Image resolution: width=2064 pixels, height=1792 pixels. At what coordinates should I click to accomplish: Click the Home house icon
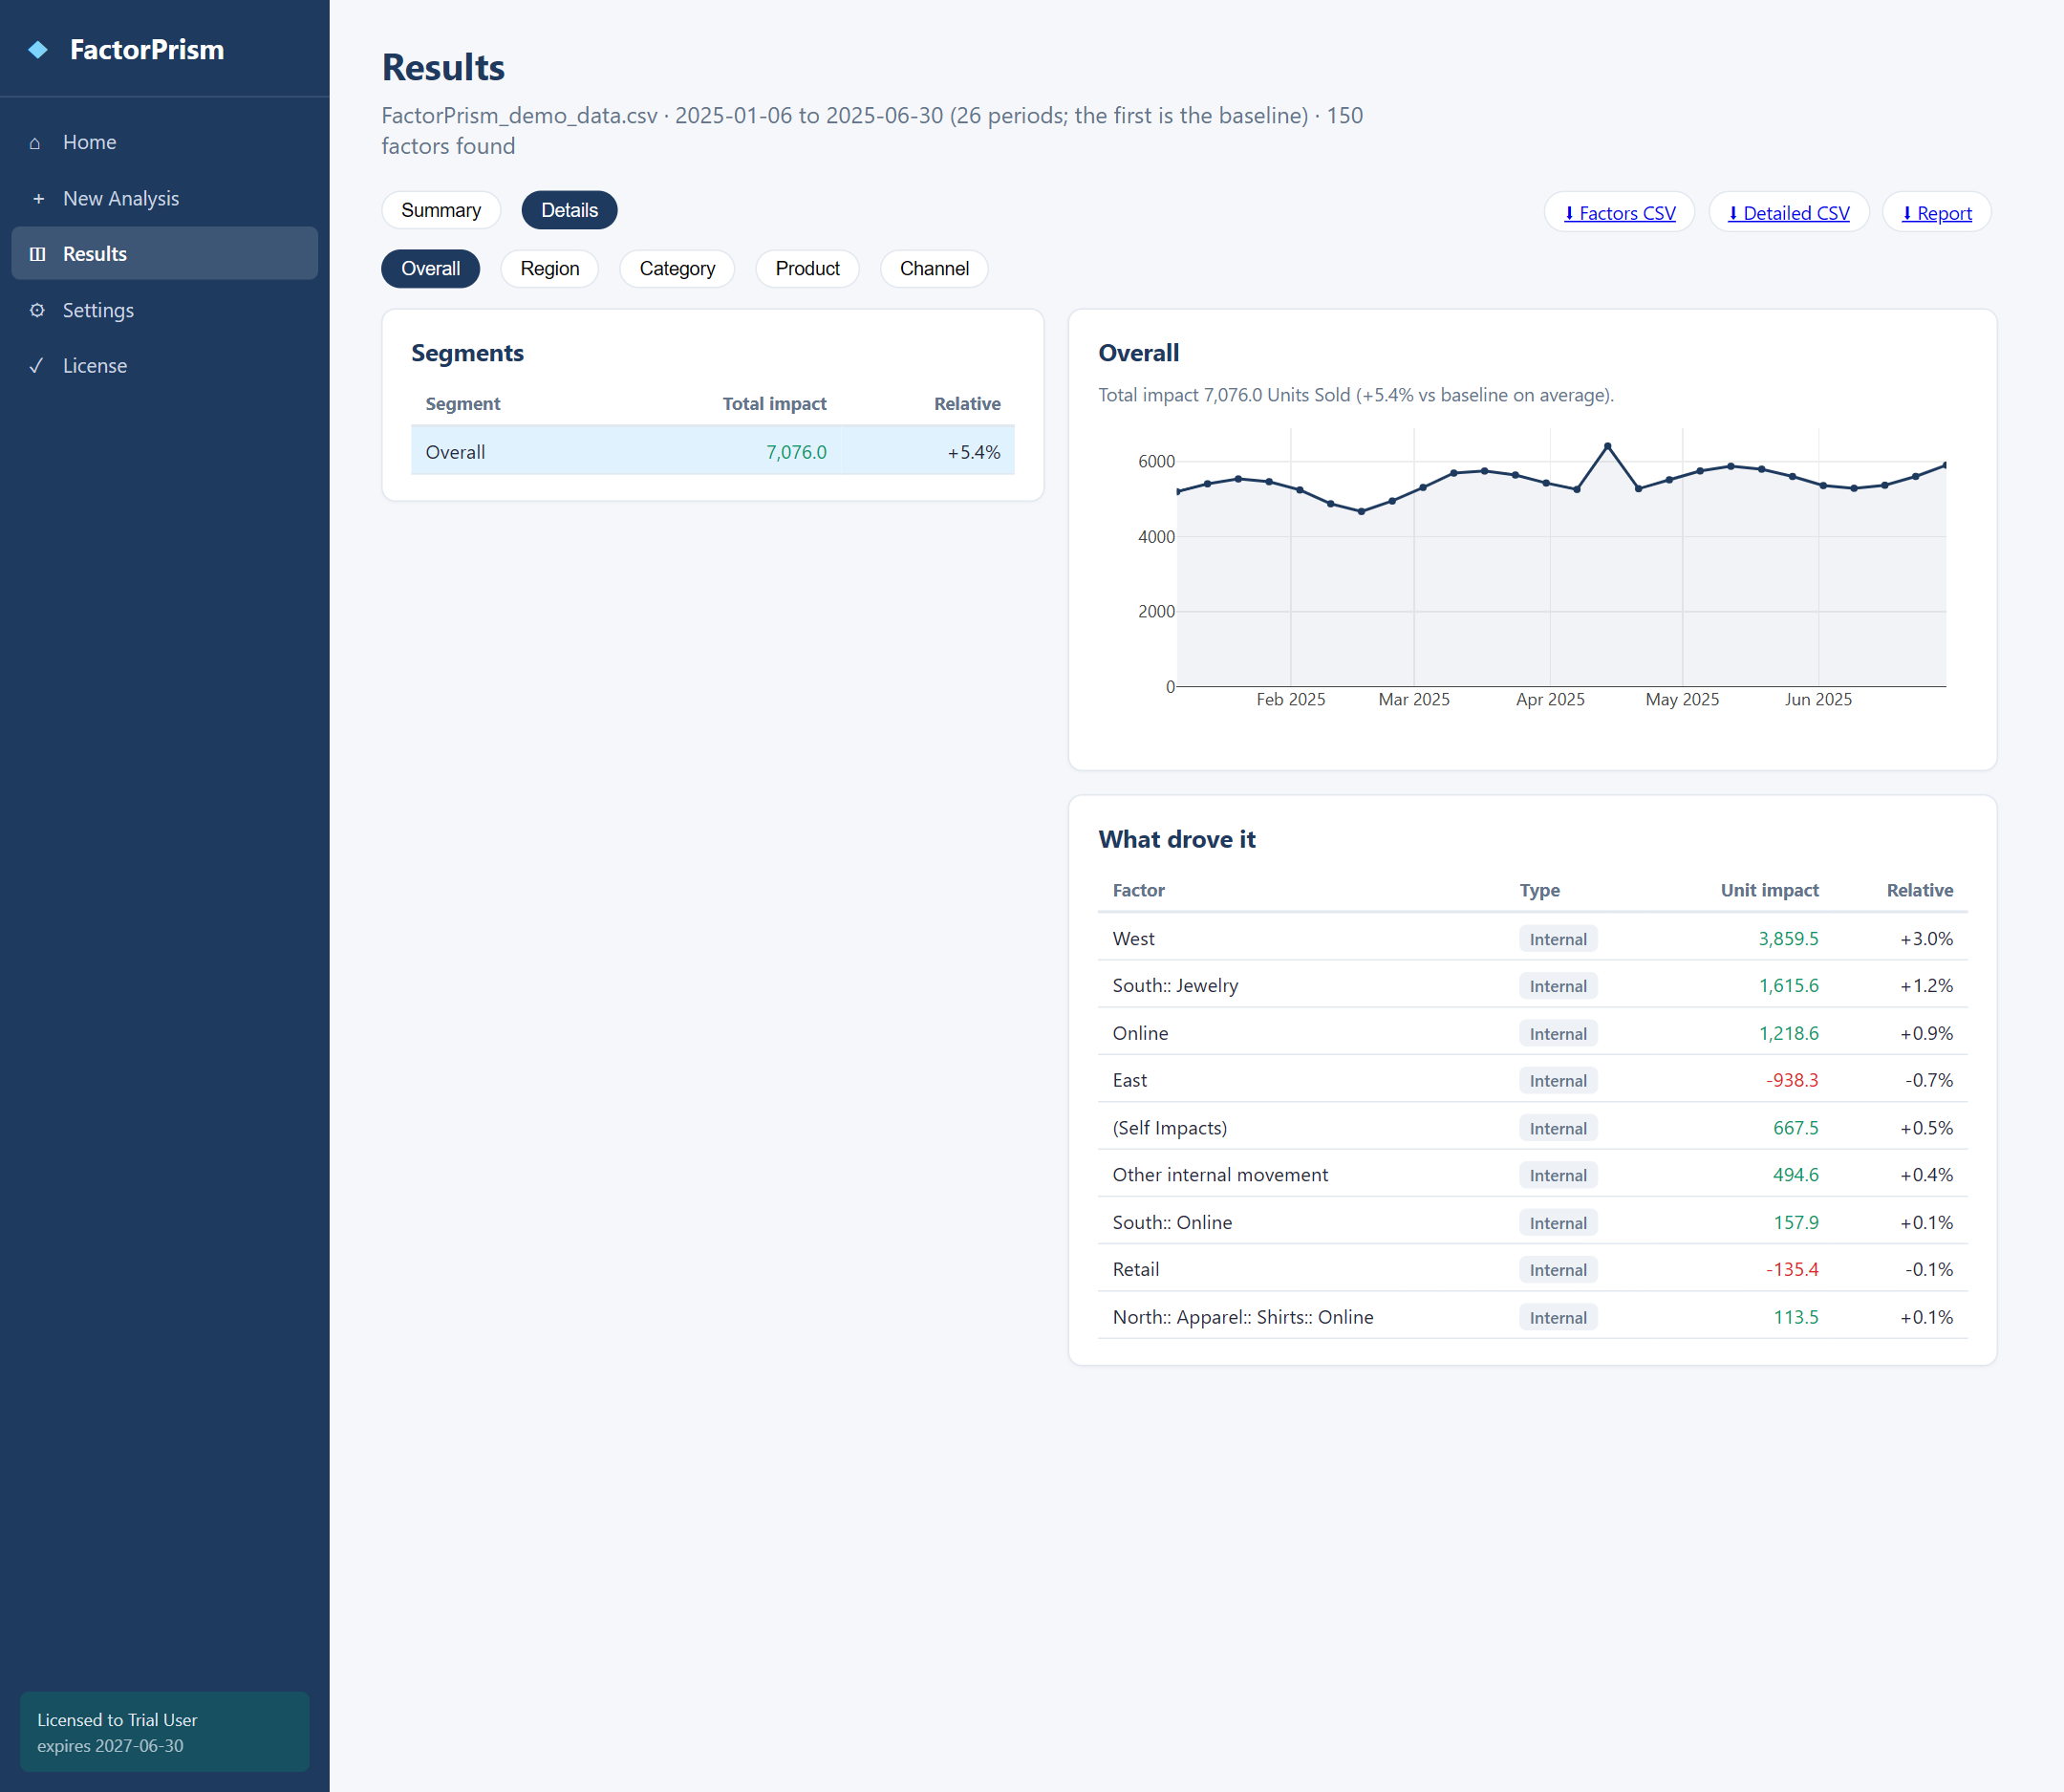click(x=36, y=143)
